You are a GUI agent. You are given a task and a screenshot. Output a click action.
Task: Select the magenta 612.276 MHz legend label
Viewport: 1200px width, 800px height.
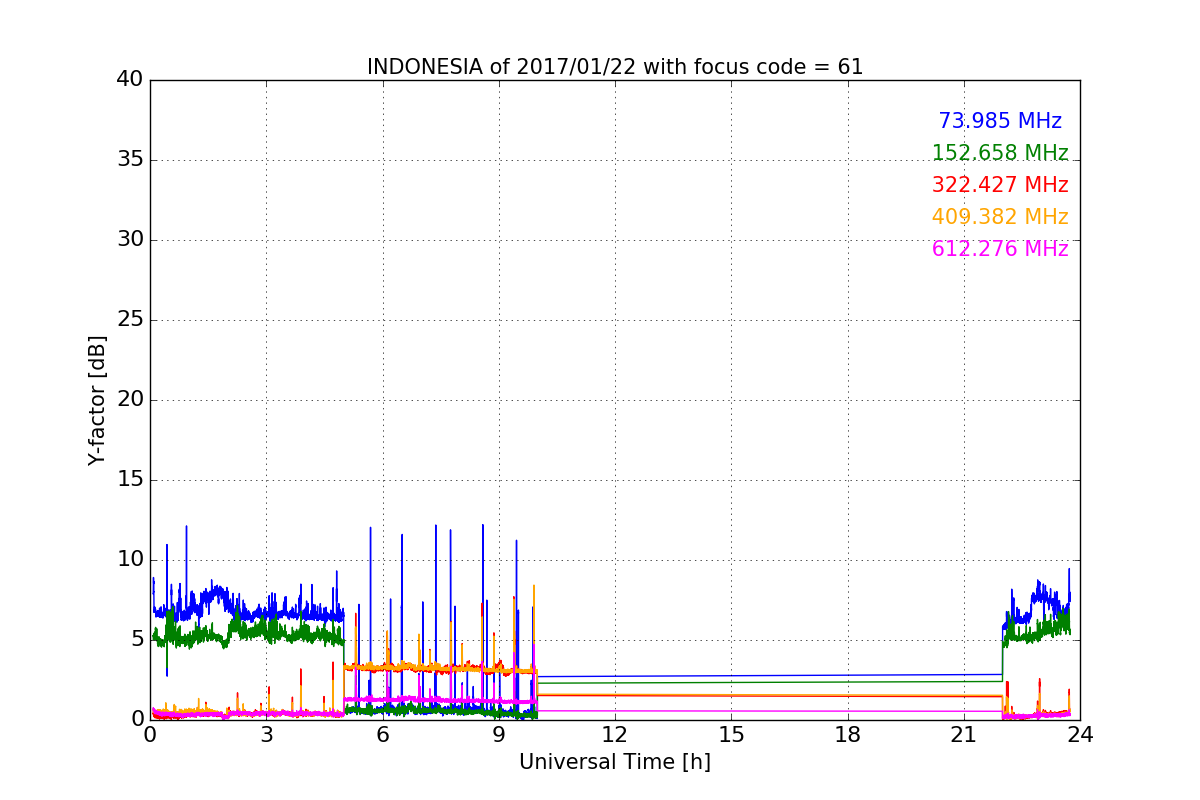(1000, 249)
